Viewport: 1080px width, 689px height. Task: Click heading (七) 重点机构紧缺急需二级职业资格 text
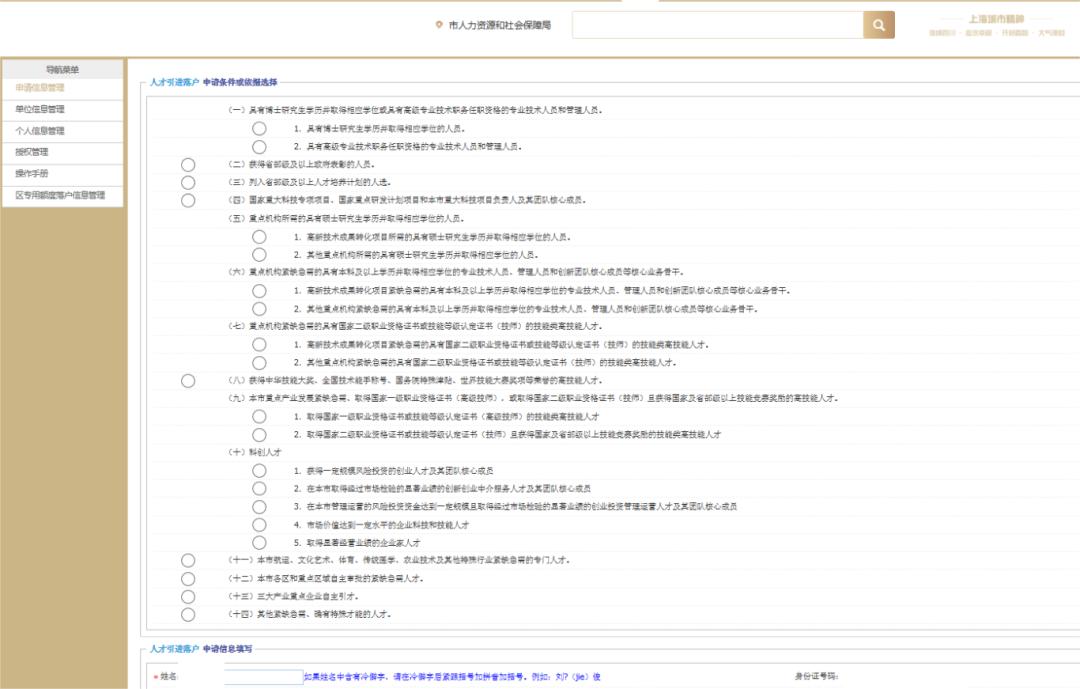[415, 326]
